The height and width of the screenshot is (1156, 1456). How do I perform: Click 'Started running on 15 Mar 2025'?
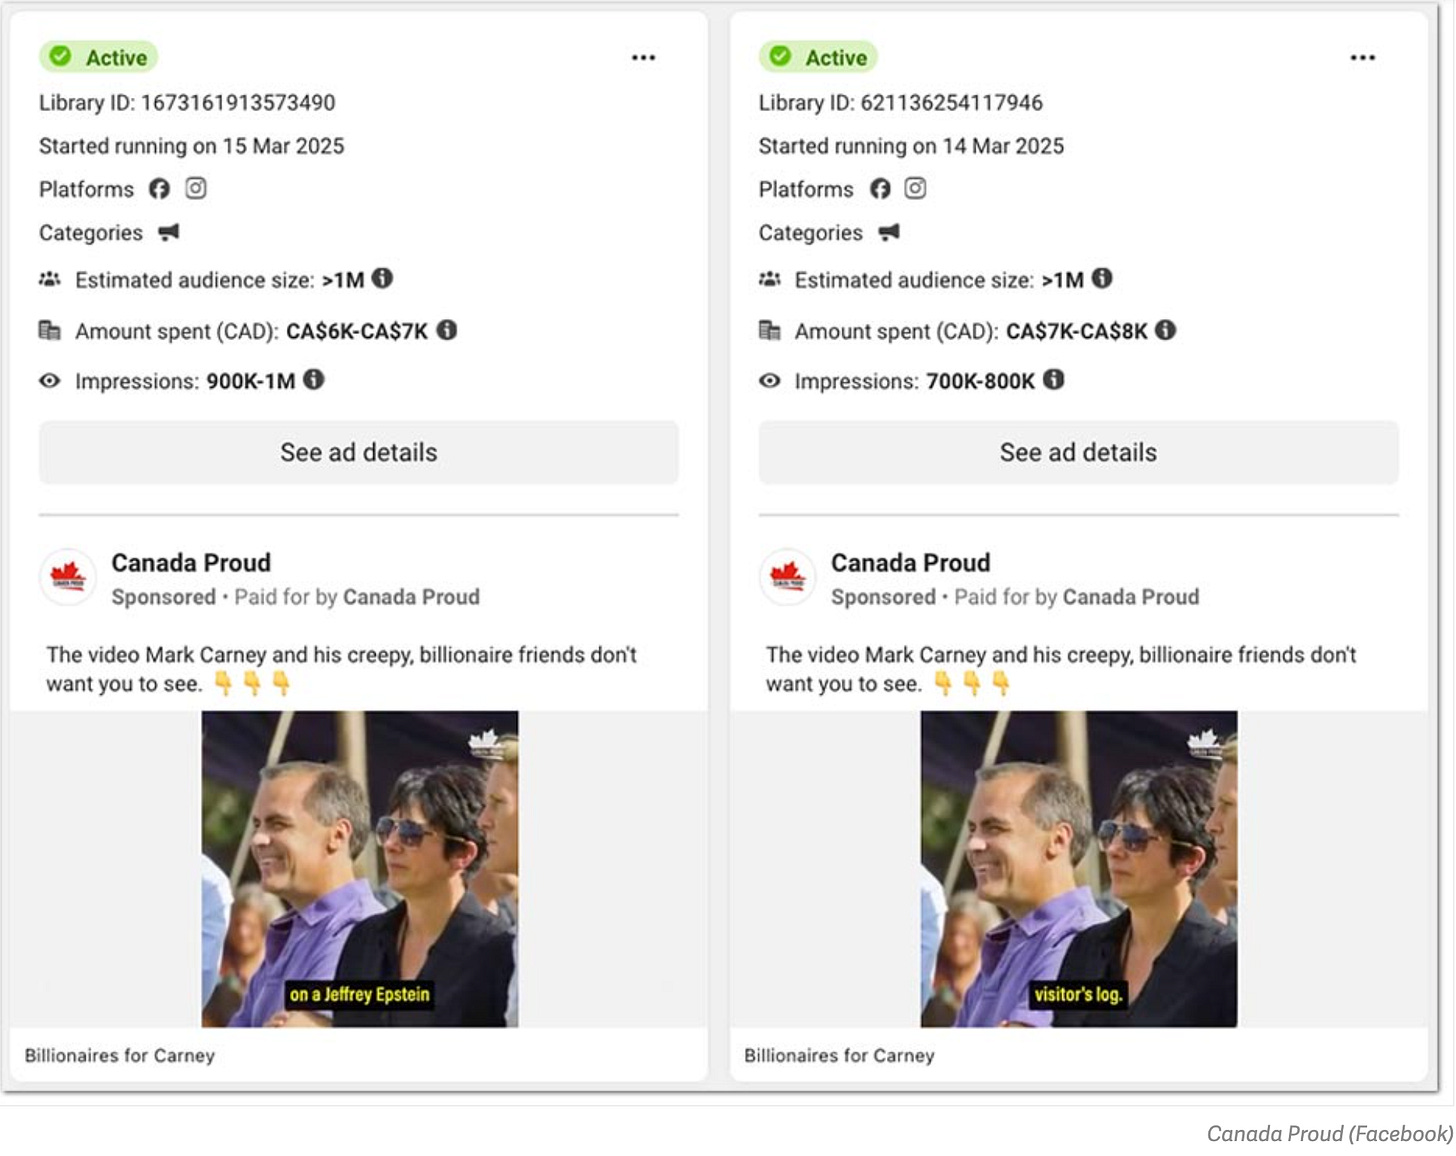pos(192,146)
